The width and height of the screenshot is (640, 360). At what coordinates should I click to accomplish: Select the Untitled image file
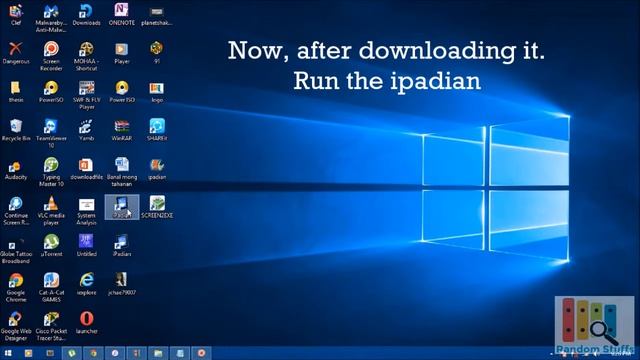tap(87, 246)
